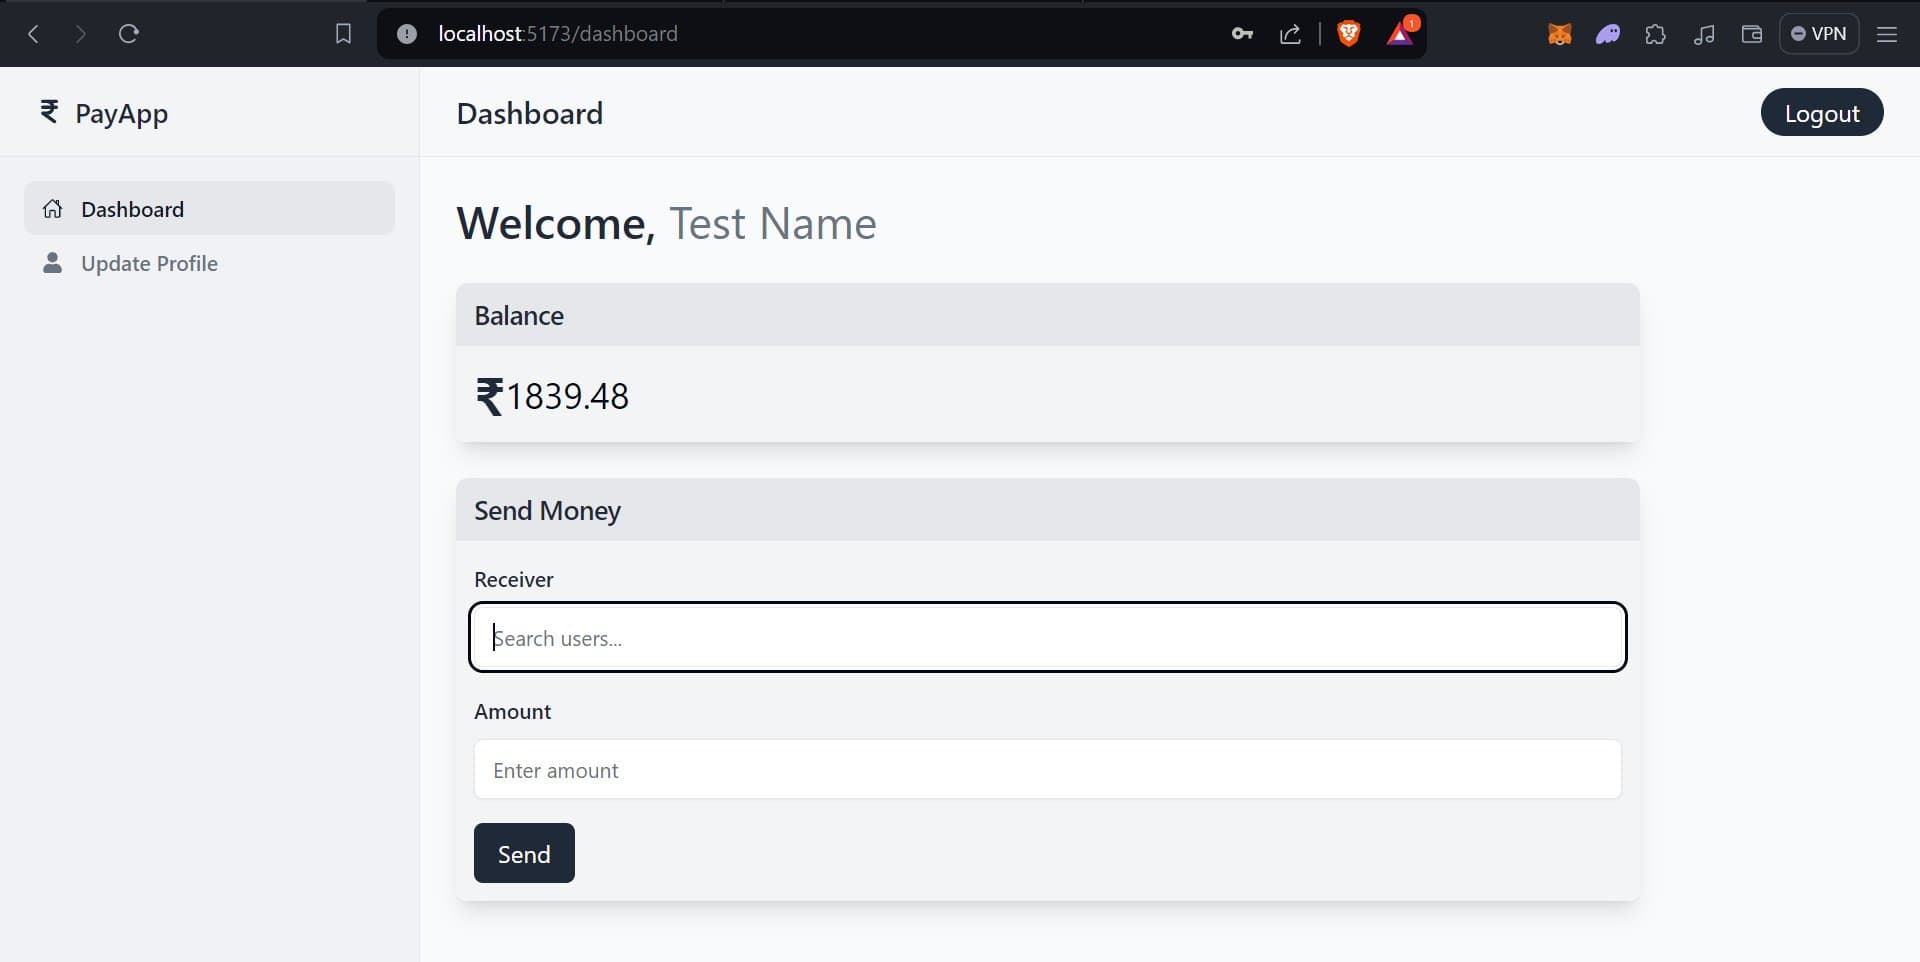The image size is (1920, 962).
Task: Open Update Profile from sidebar
Action: click(149, 263)
